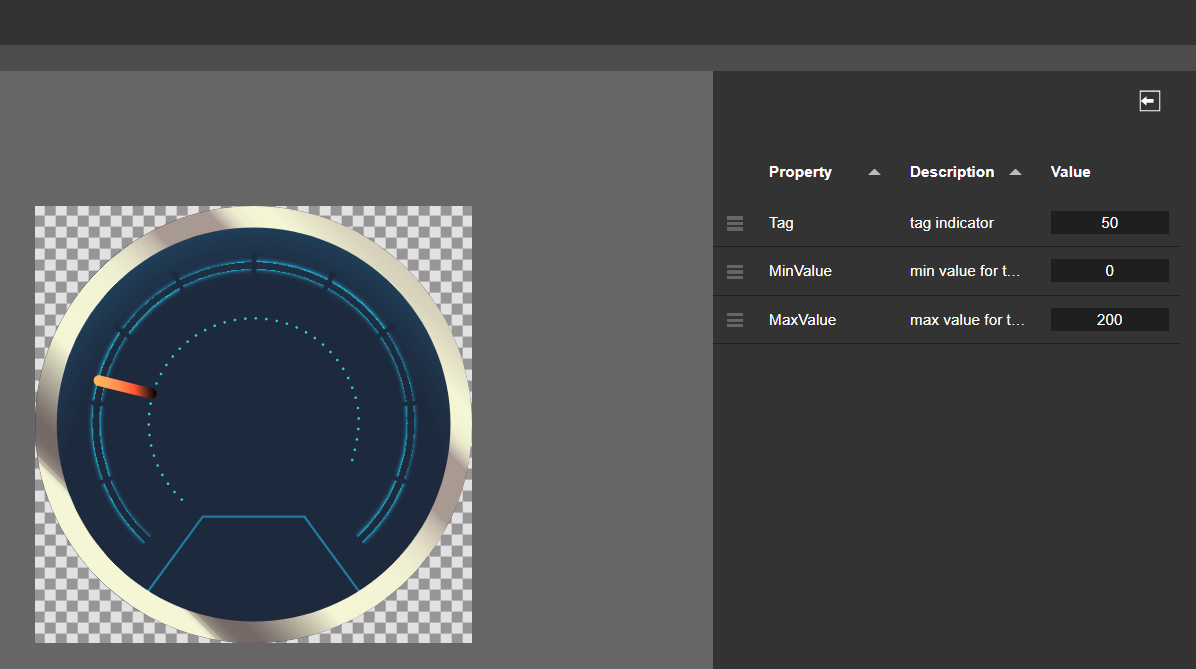Click the truncated "max value for t..." description
The image size is (1196, 669).
click(966, 320)
